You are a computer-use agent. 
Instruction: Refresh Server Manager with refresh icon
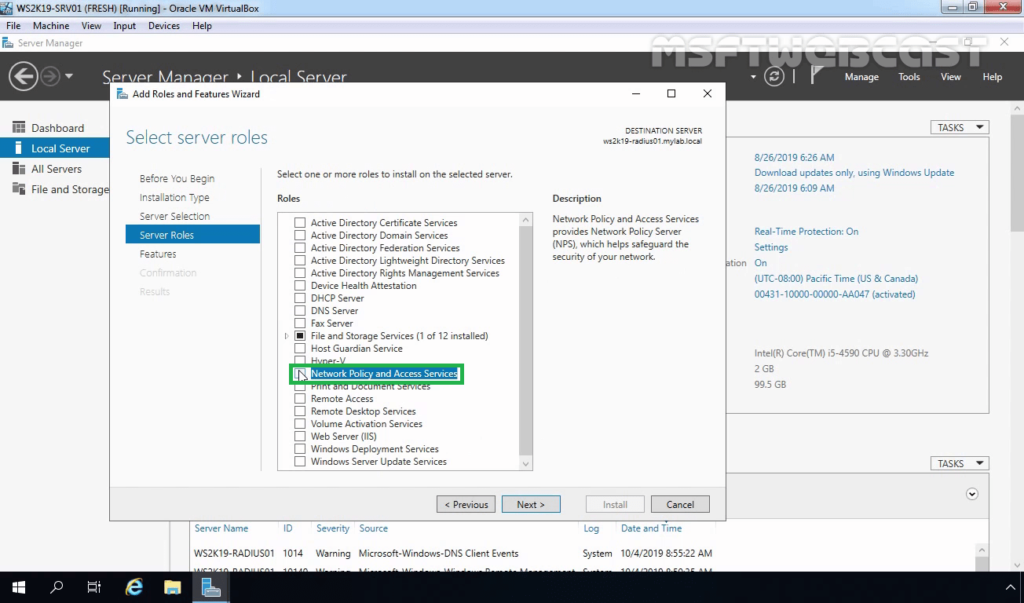pyautogui.click(x=774, y=76)
